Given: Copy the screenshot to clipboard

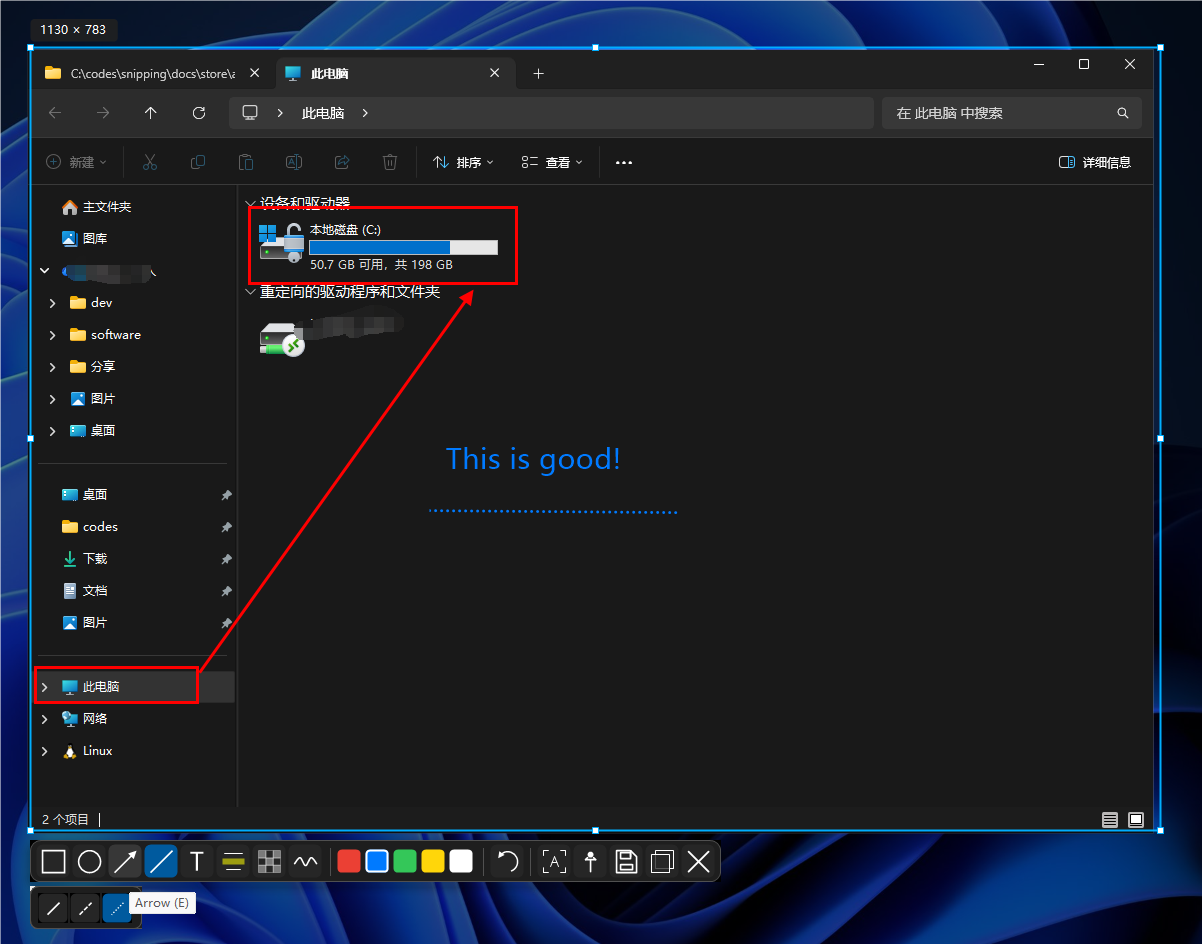Looking at the screenshot, I should pos(662,861).
